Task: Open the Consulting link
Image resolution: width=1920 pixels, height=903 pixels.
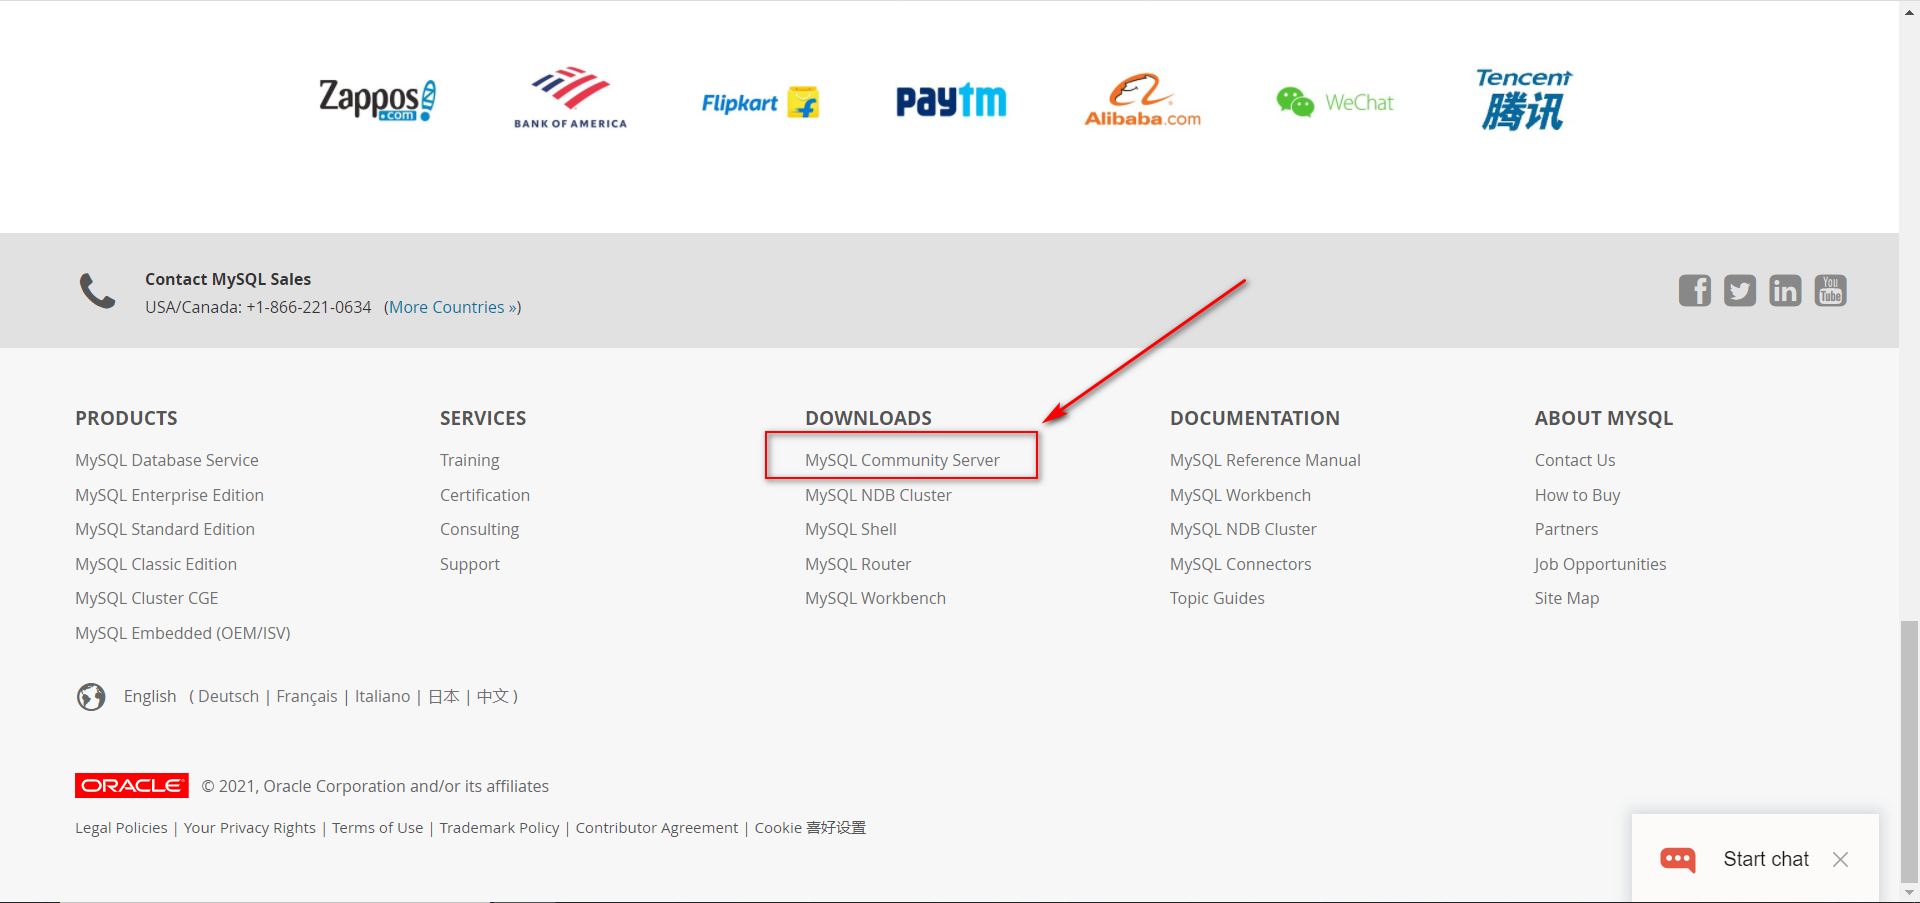Action: pos(479,529)
